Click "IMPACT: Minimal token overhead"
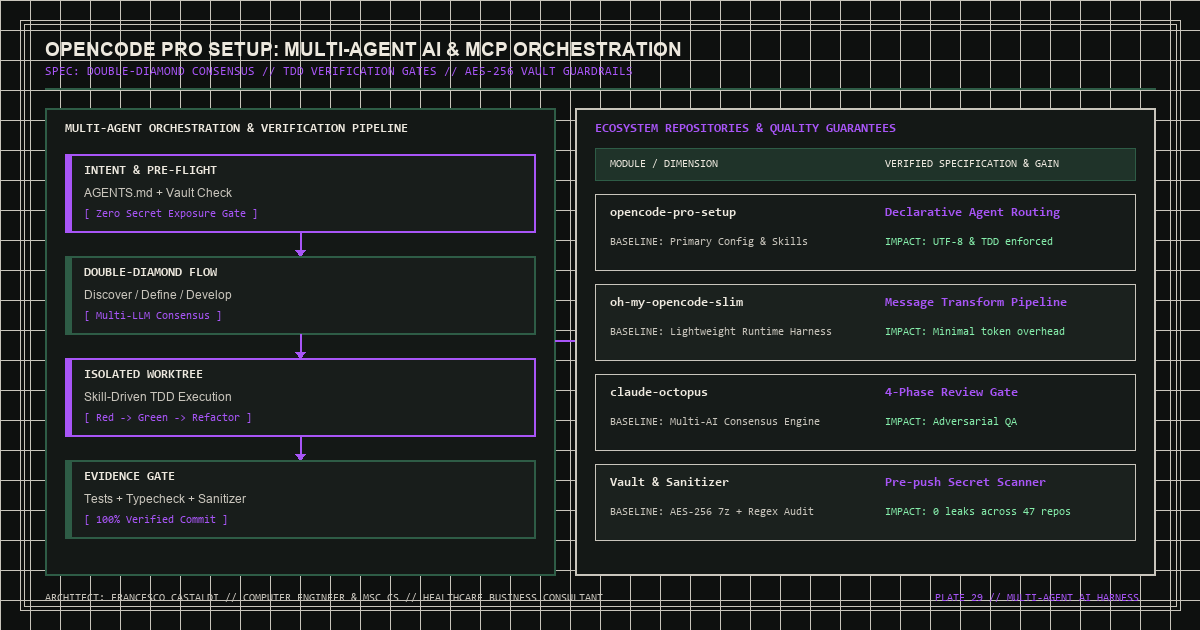The image size is (1200, 630). [x=975, y=332]
